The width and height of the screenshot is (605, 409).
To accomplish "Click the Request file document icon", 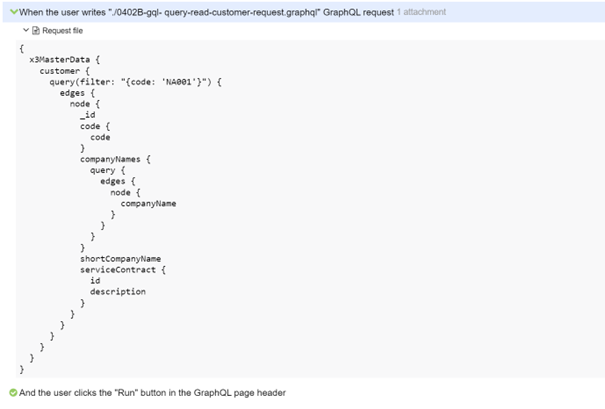I will click(35, 31).
